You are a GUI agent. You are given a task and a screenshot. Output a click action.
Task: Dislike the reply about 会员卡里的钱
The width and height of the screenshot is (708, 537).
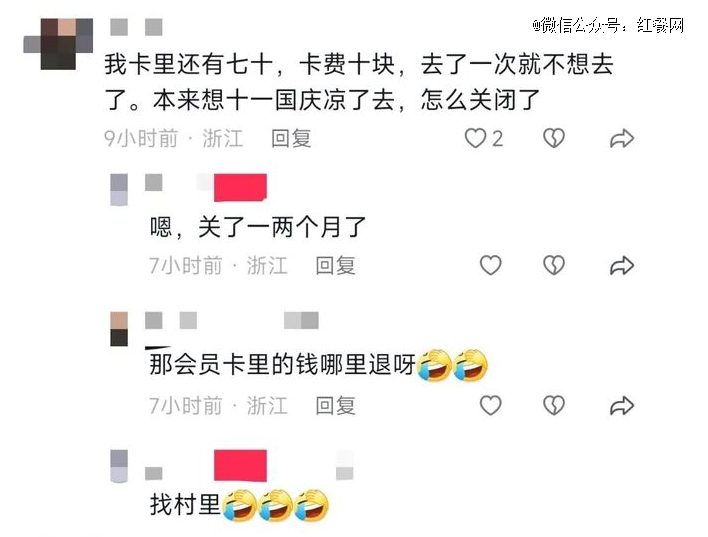(554, 405)
